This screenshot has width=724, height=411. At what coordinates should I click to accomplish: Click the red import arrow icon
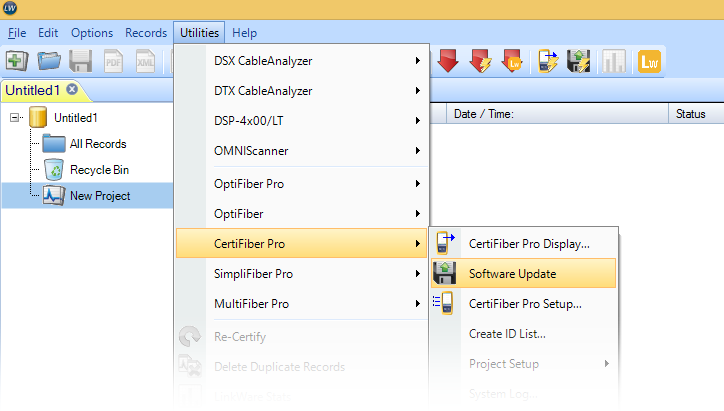pyautogui.click(x=448, y=61)
